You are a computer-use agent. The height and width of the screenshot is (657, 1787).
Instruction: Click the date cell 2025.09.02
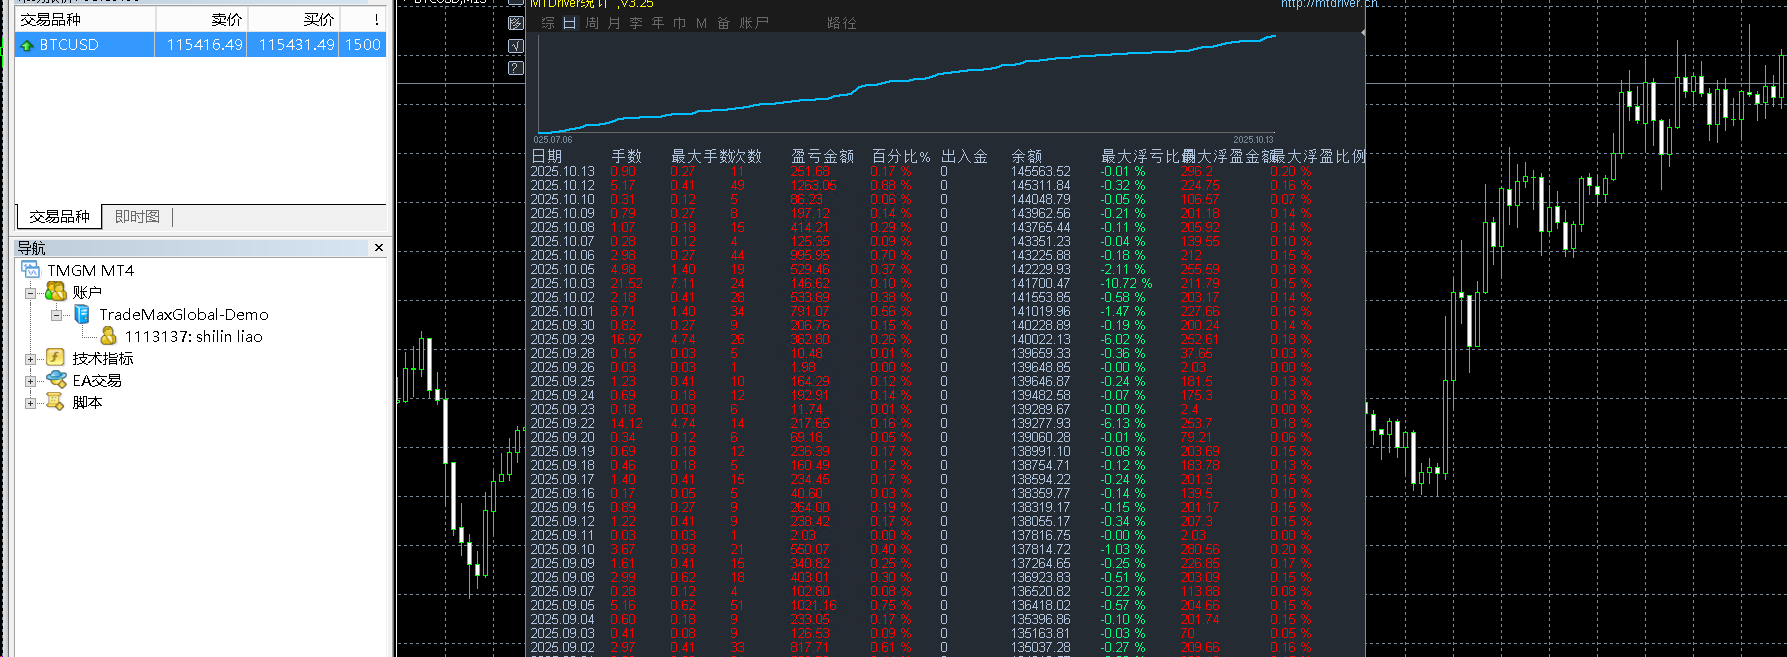pos(563,647)
